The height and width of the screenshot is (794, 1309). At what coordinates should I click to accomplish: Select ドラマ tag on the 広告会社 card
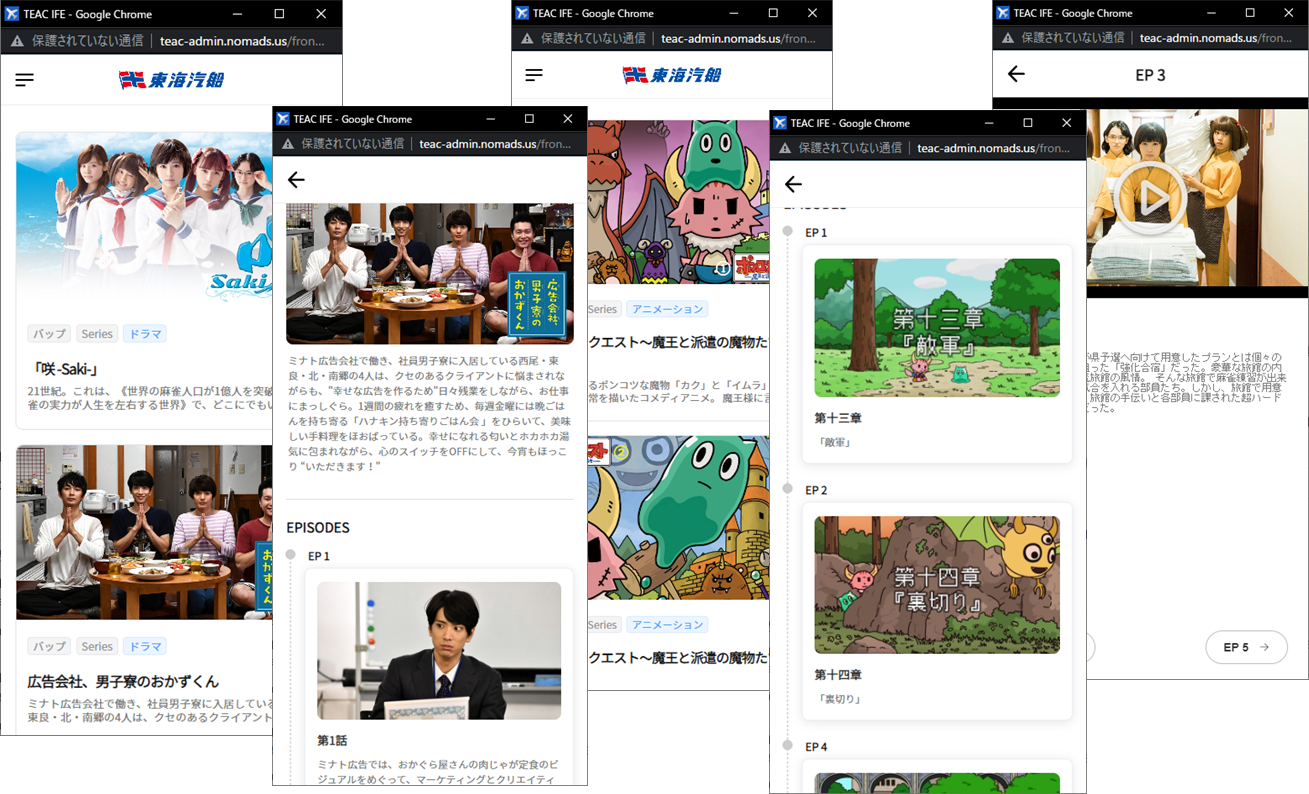coord(145,647)
